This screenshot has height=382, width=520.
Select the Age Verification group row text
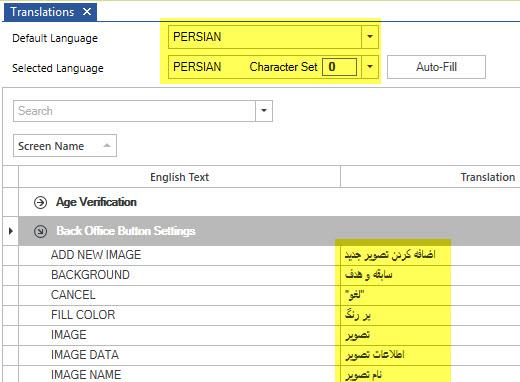tap(96, 202)
